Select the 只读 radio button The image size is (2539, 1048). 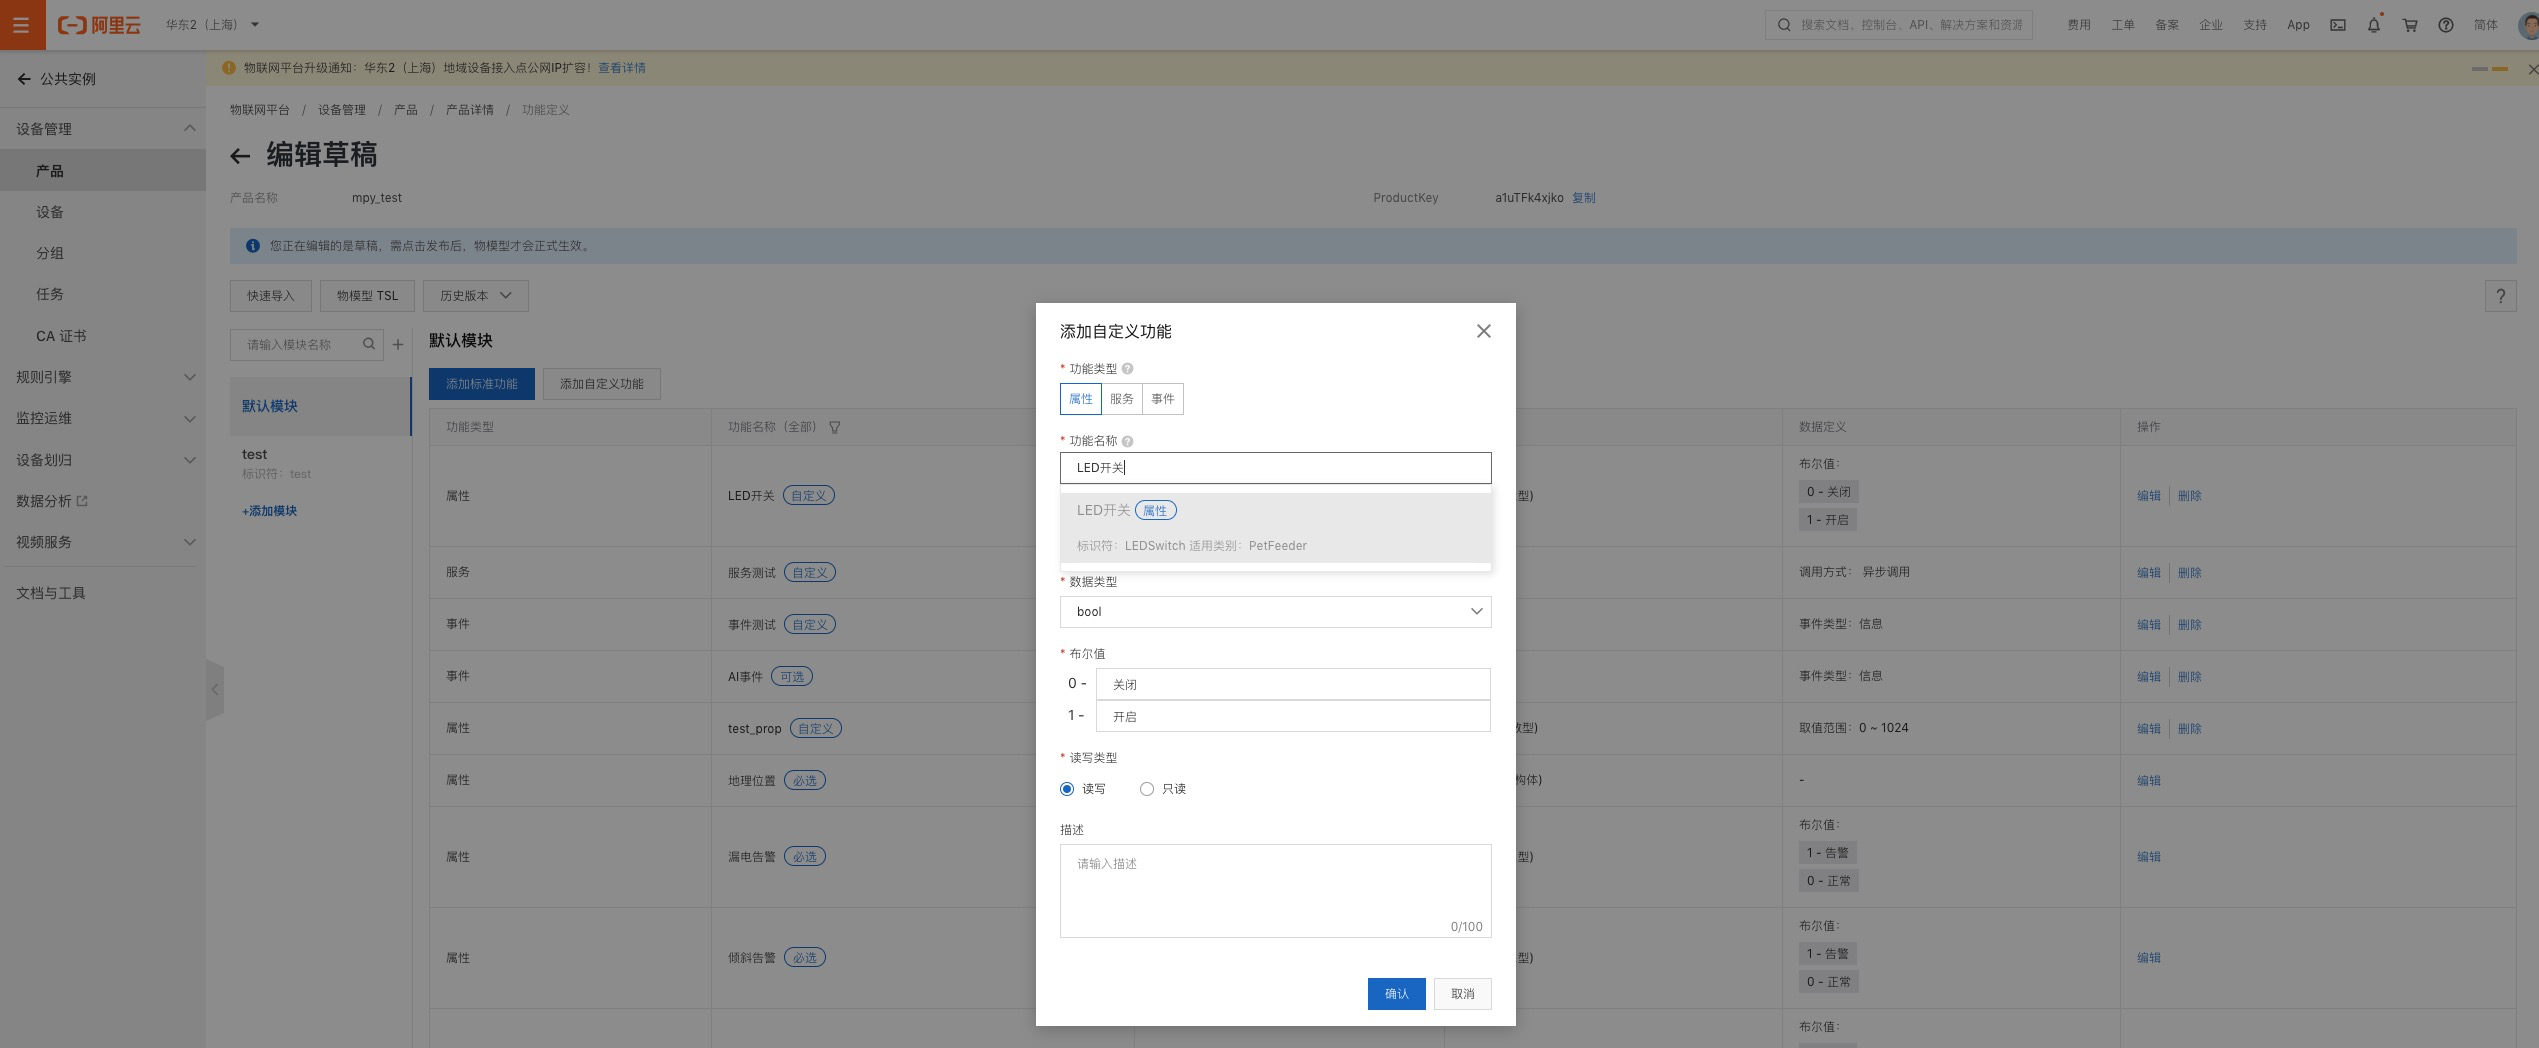click(x=1147, y=789)
